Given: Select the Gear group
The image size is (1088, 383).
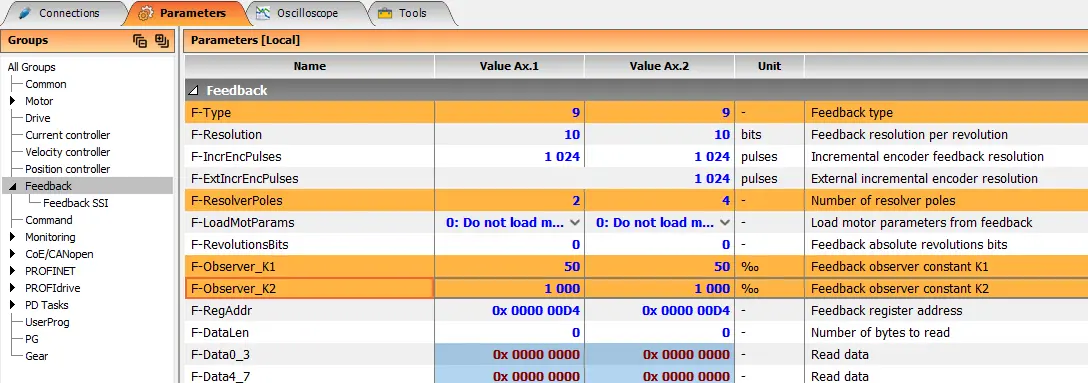Looking at the screenshot, I should (x=36, y=356).
